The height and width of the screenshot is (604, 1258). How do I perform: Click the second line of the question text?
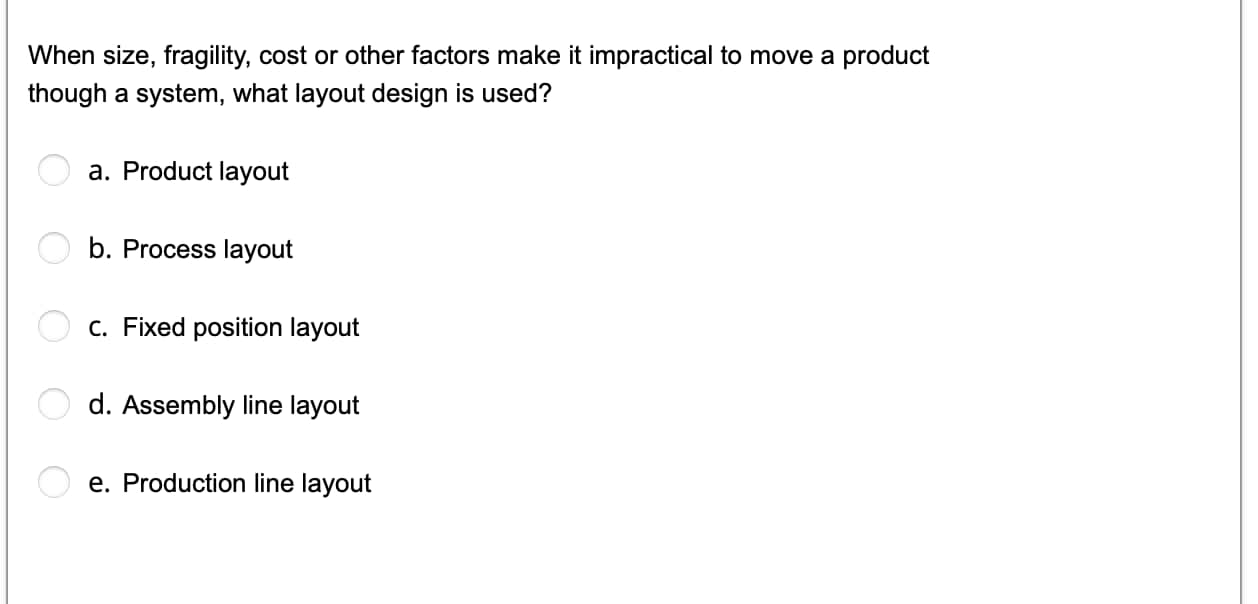point(288,94)
